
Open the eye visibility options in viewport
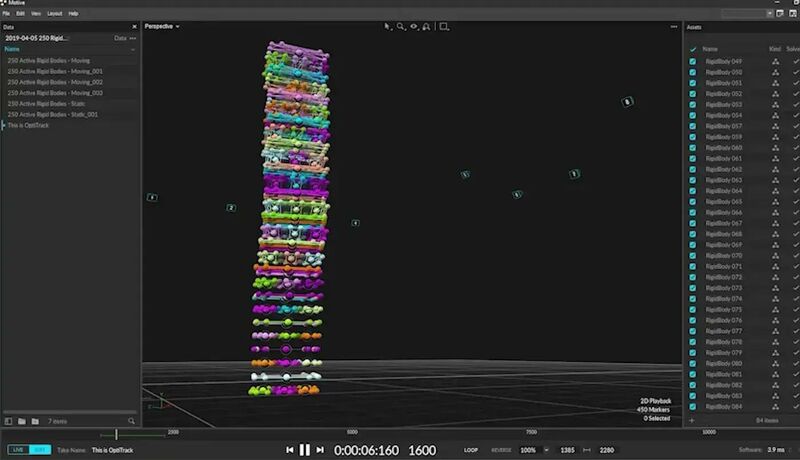(413, 26)
